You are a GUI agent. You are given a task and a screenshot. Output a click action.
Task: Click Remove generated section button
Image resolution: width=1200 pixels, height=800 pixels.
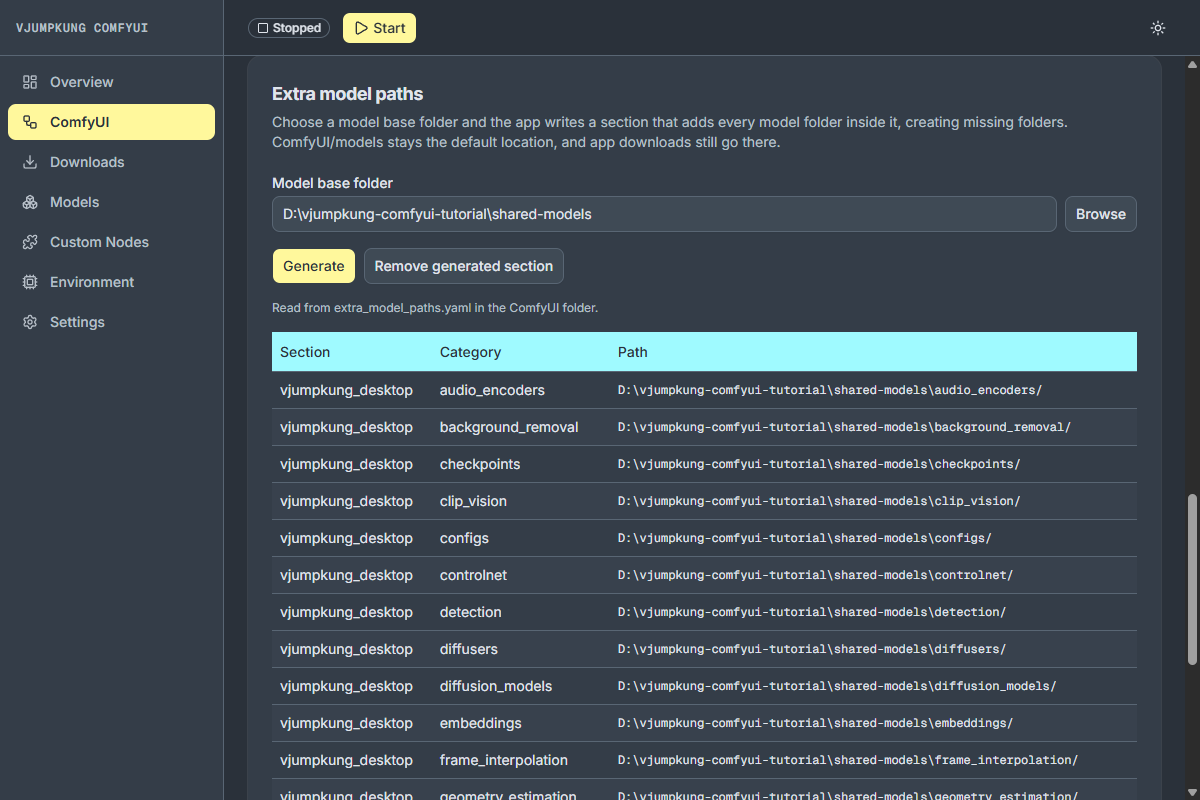click(x=464, y=266)
